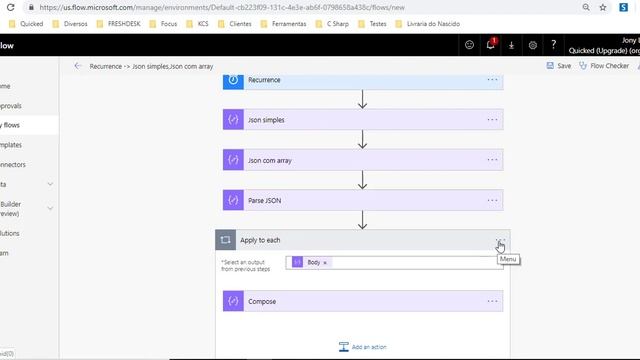Click the Compose step icon
640x360 pixels.
coord(233,301)
